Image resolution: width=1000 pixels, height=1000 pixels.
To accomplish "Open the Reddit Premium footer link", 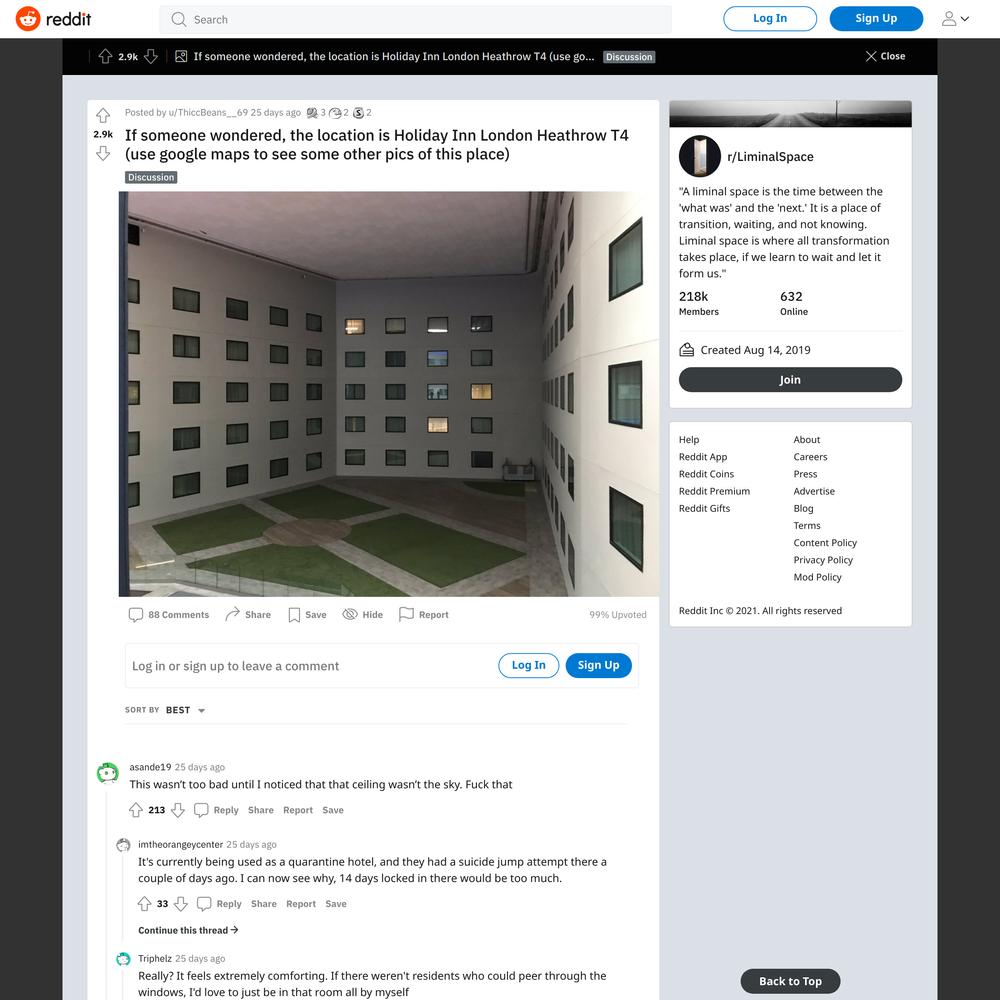I will tap(714, 491).
